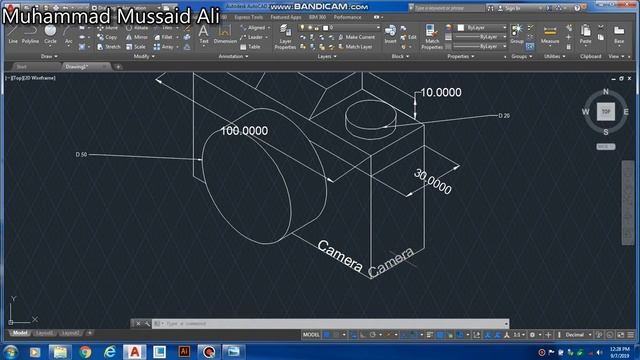Click the Paste icon

click(585, 34)
